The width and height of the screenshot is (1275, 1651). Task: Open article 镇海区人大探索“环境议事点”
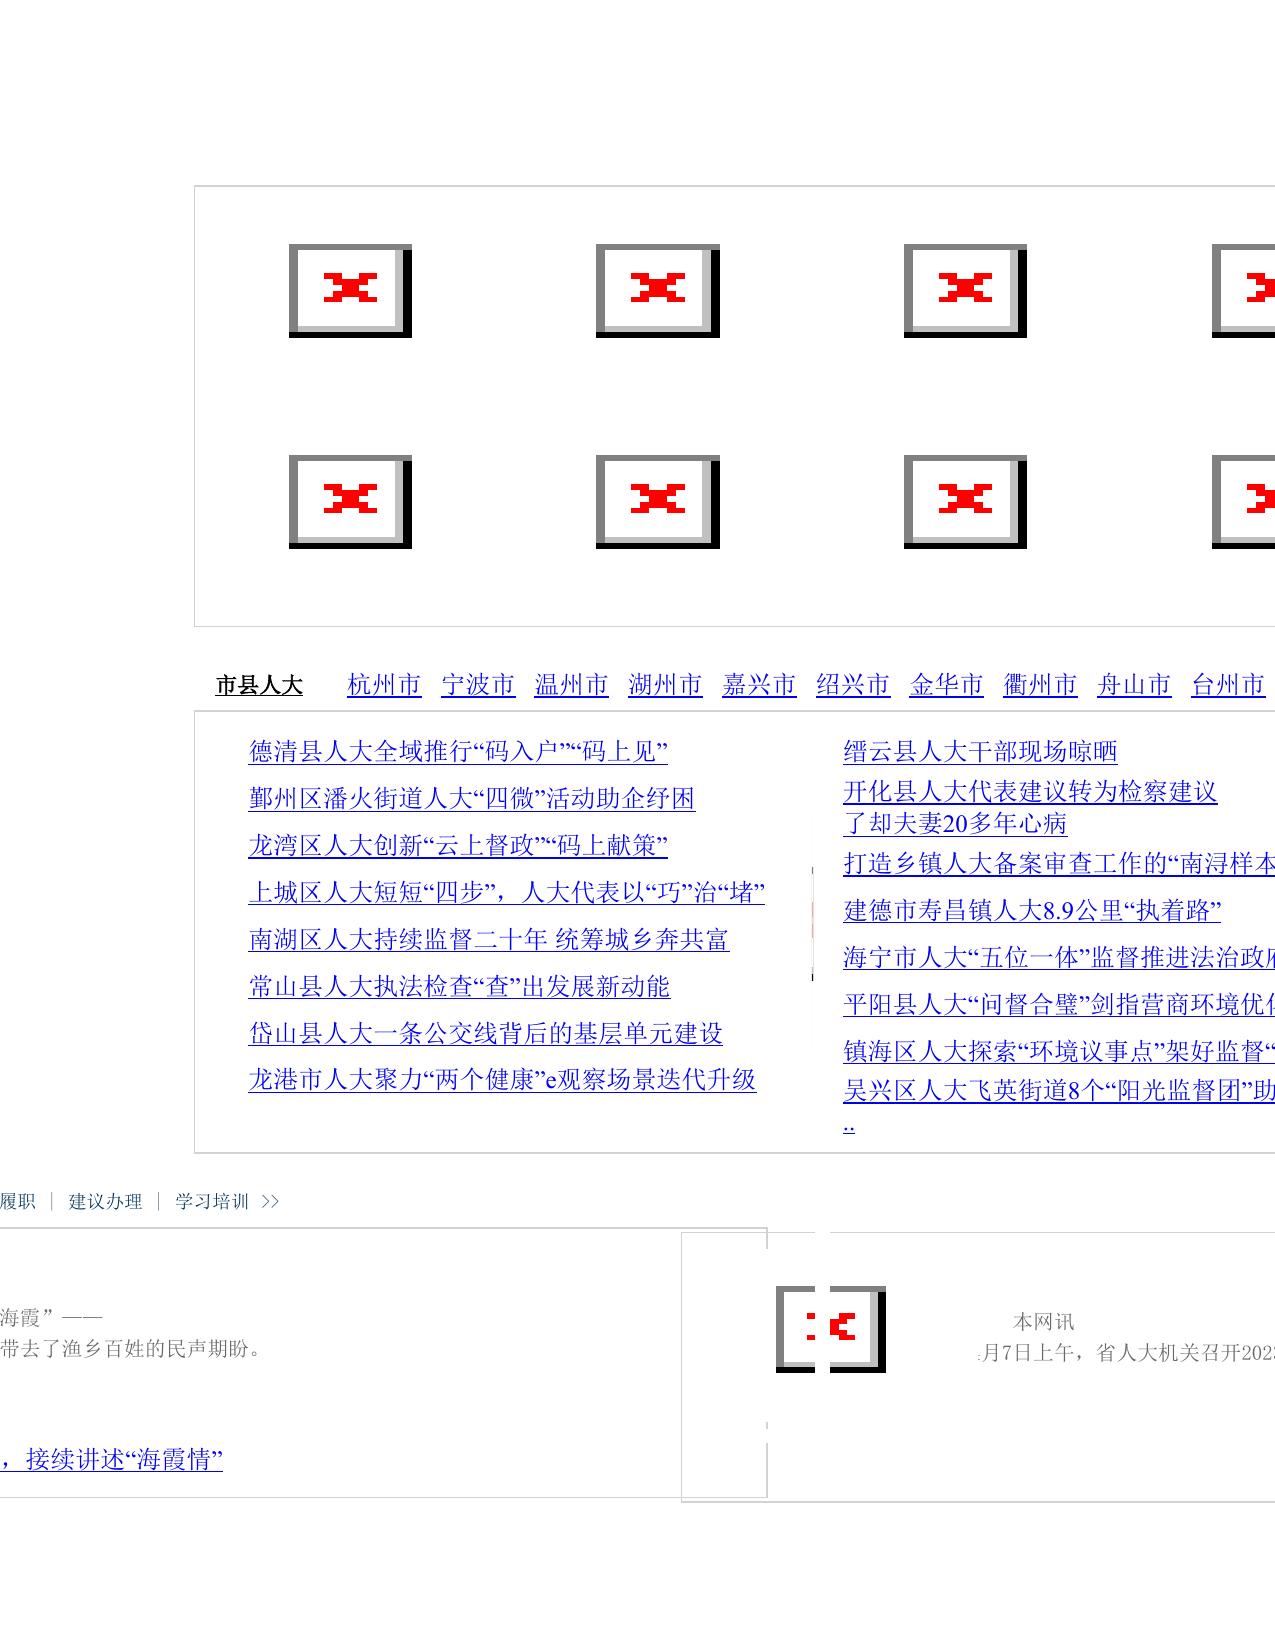click(x=1059, y=1052)
